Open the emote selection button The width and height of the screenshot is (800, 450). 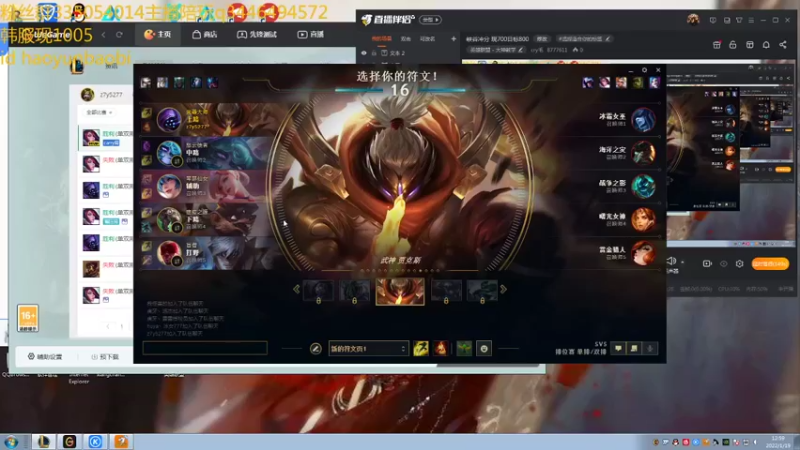(484, 348)
